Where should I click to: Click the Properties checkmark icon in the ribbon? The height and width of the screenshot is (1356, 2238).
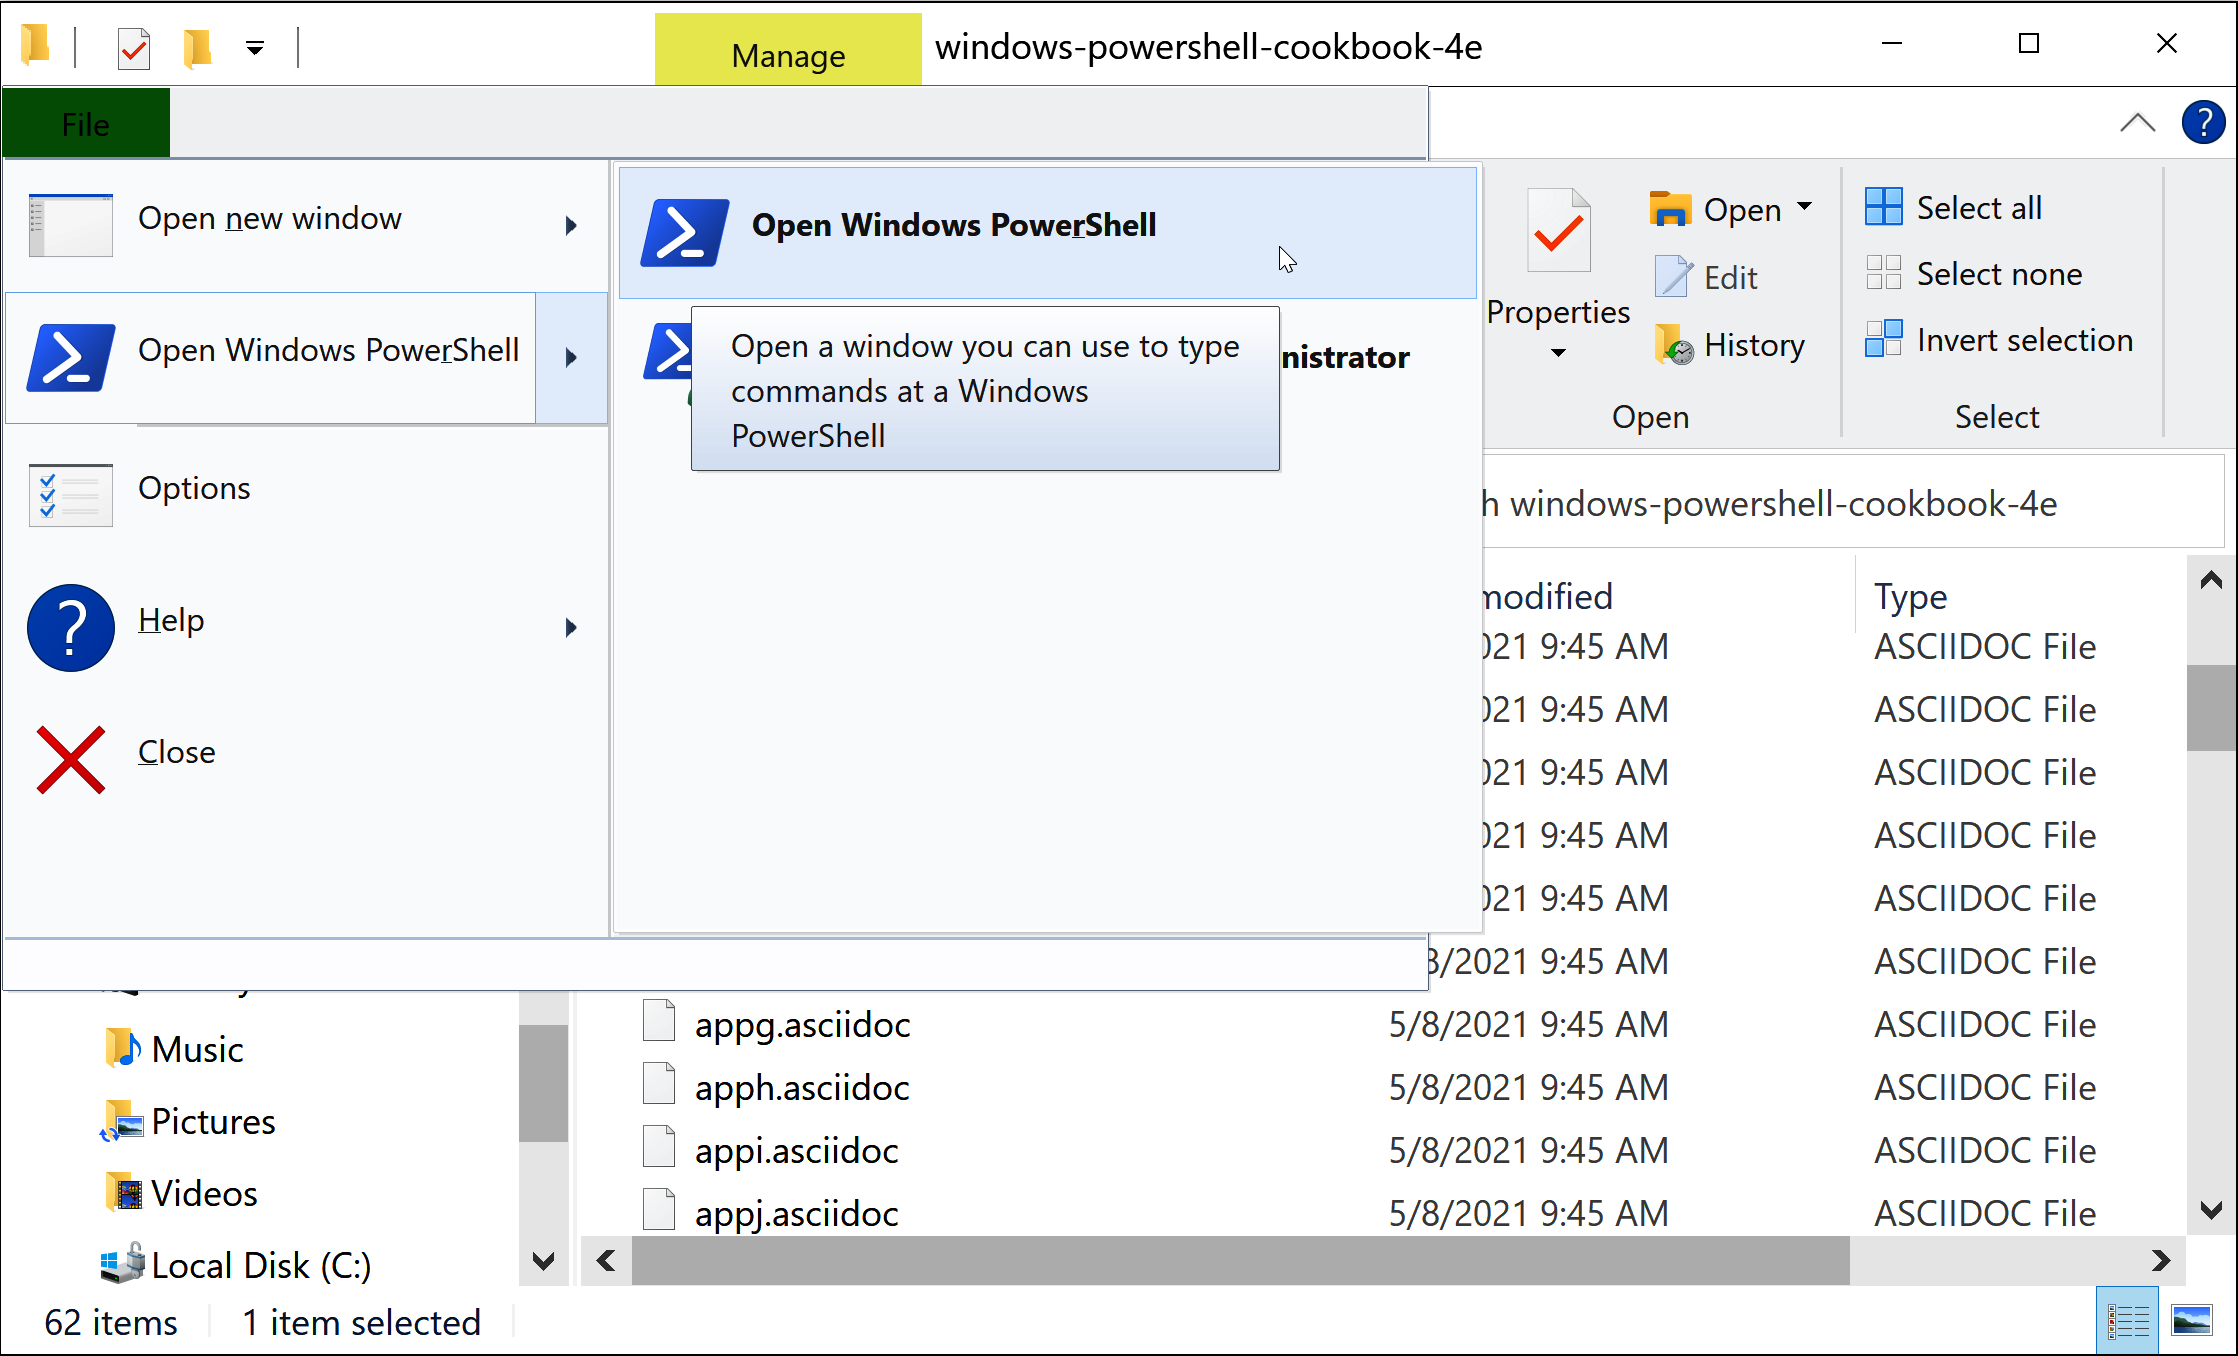(x=1558, y=232)
